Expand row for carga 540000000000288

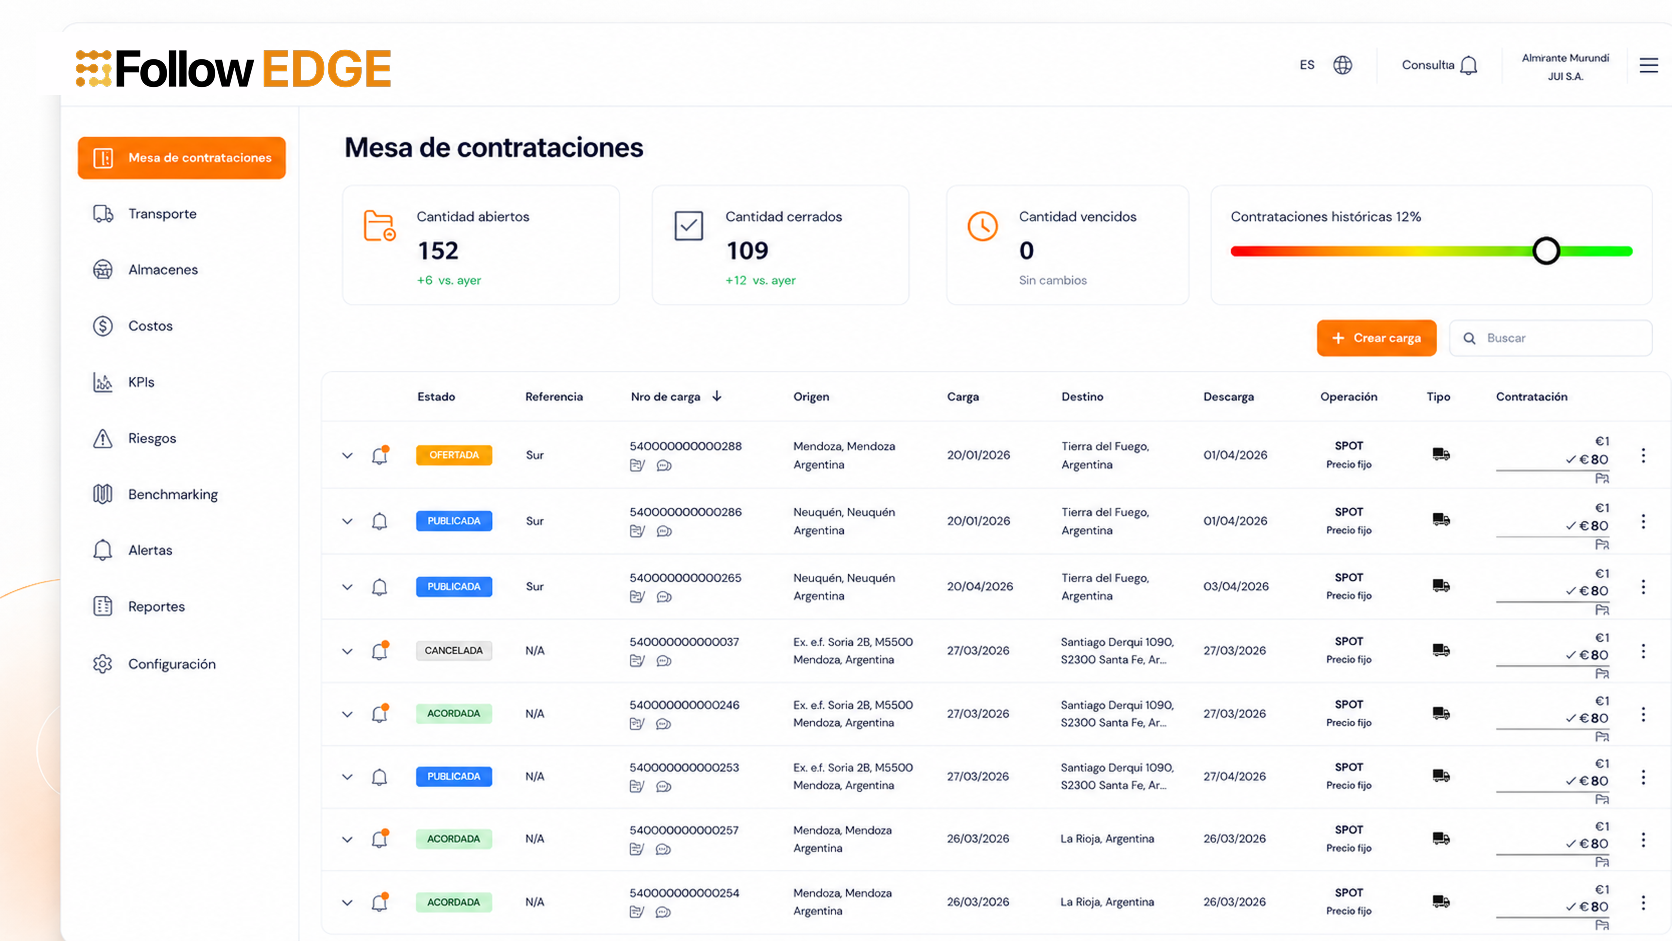347,456
